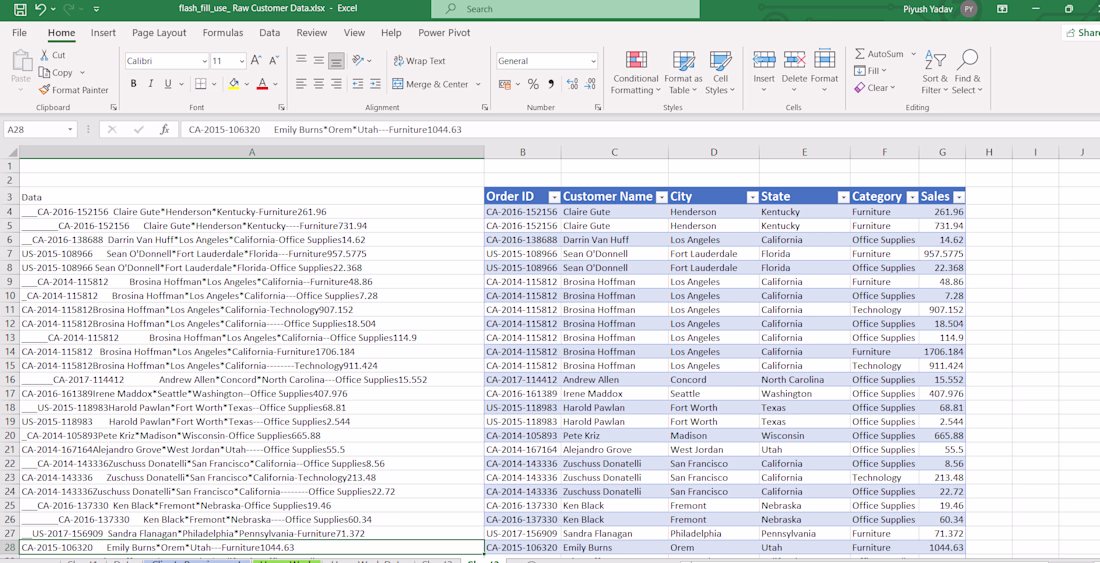Expand the General number format dropdown

(593, 61)
